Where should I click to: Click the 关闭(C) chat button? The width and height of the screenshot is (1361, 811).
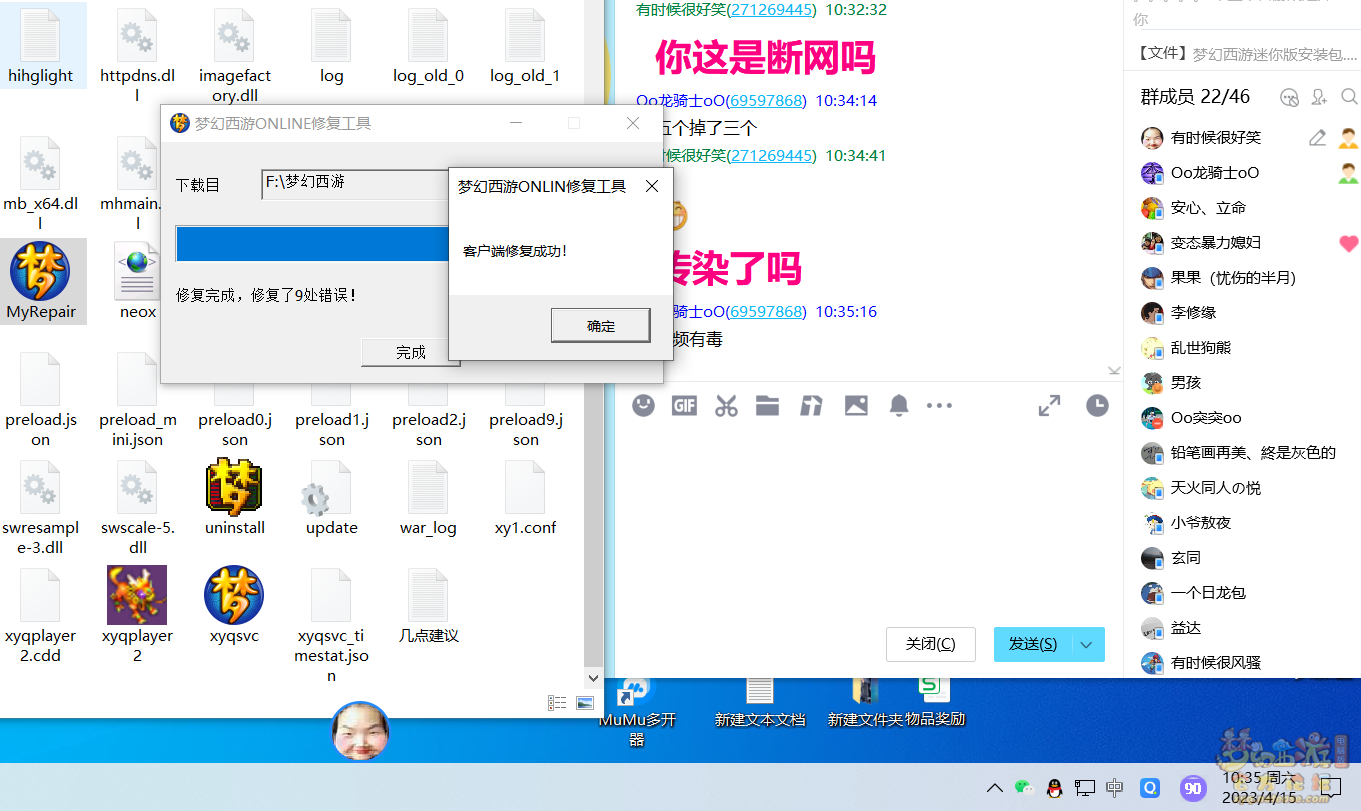[x=930, y=644]
